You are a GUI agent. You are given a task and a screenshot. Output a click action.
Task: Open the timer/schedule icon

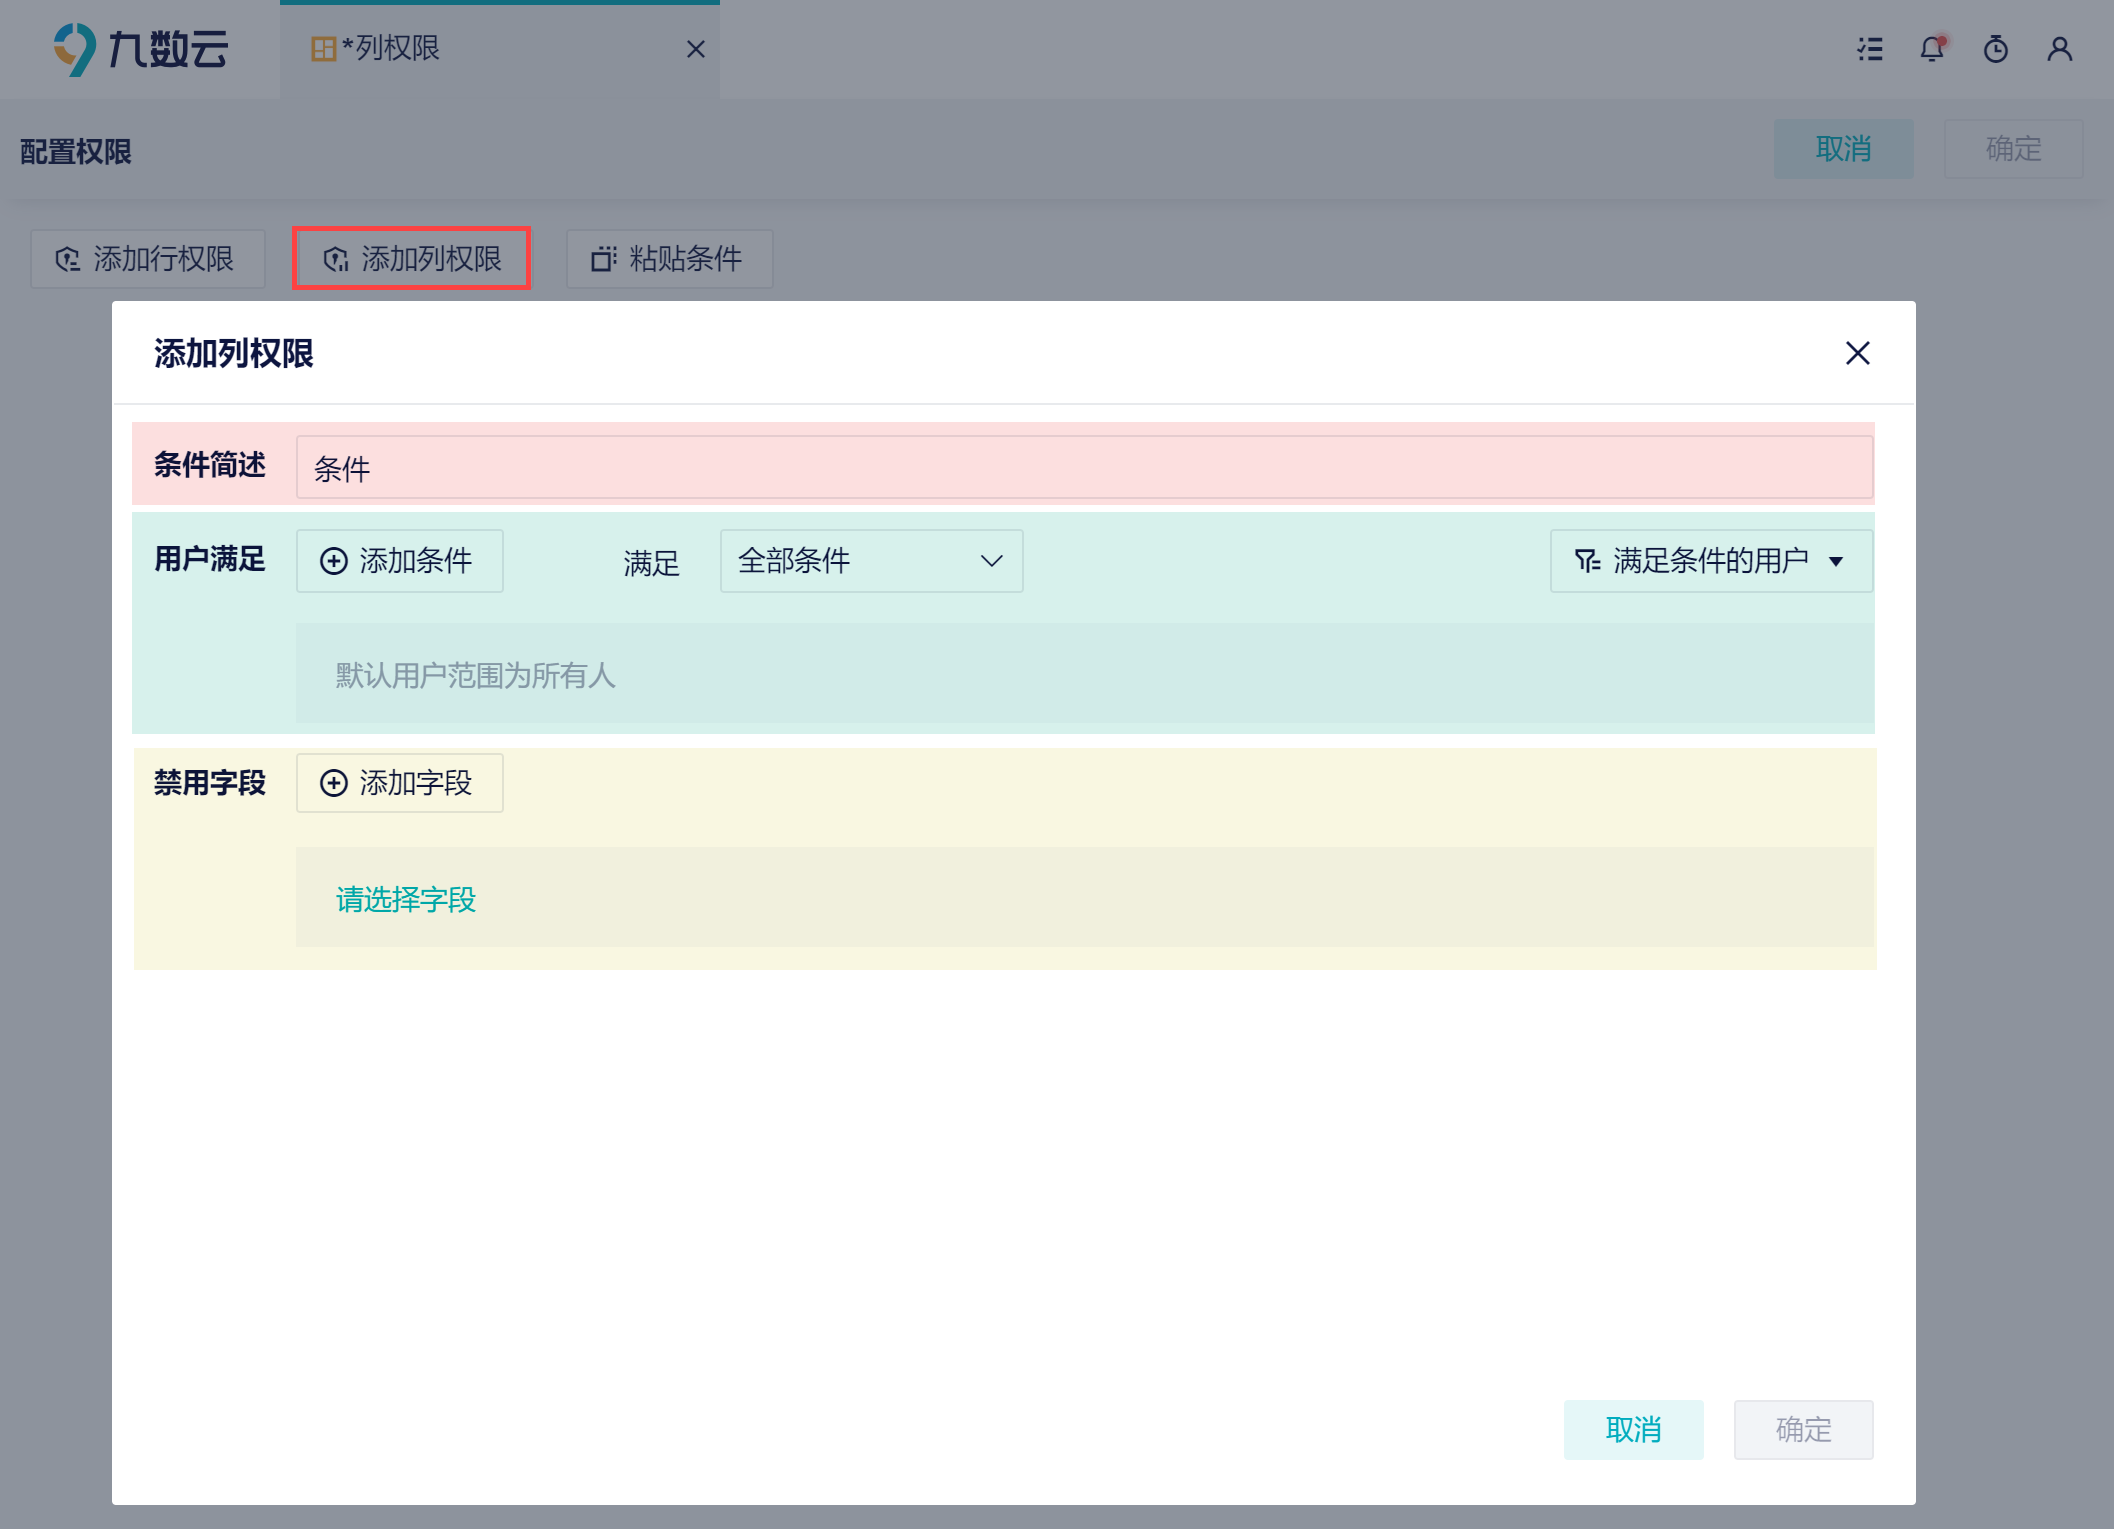point(1996,49)
